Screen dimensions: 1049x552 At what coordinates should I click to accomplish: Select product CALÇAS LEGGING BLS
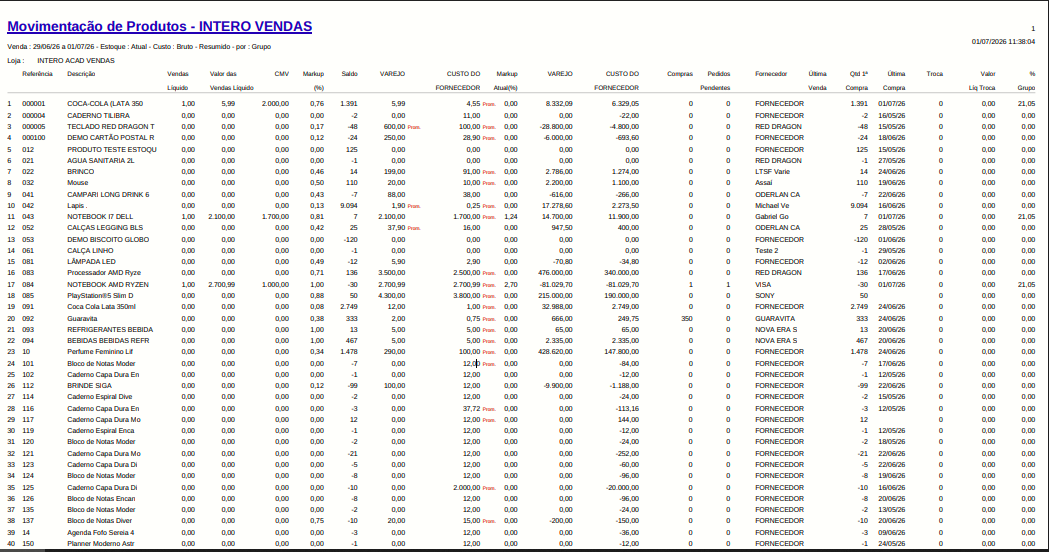(105, 227)
